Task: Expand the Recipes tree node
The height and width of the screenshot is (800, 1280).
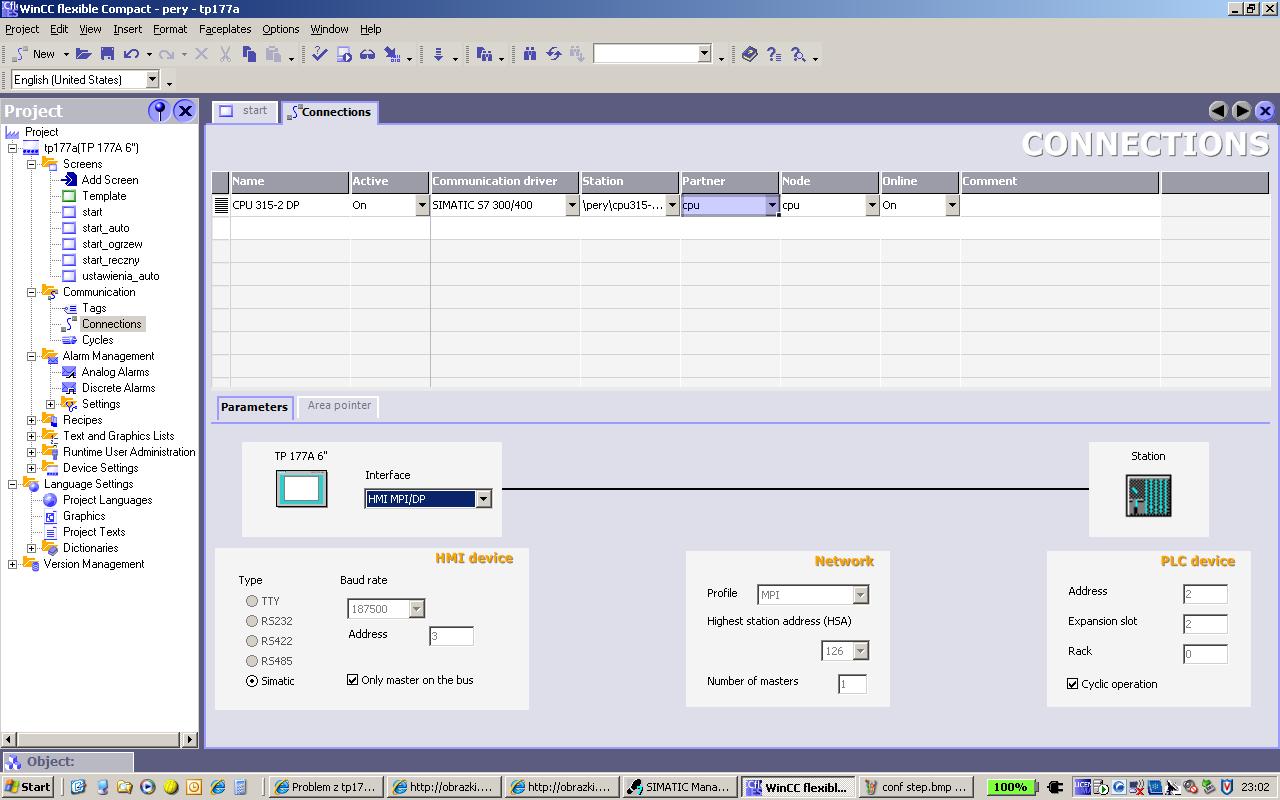Action: [31, 420]
